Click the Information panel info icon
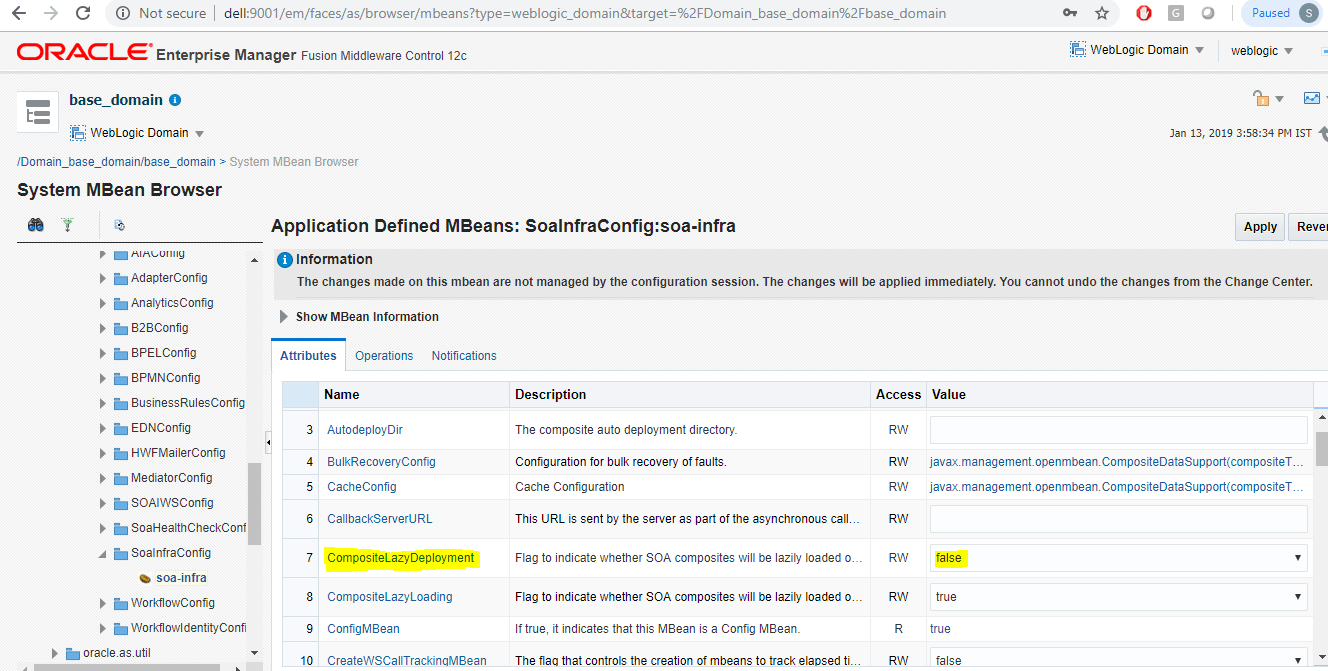The height and width of the screenshot is (671, 1328). point(285,259)
